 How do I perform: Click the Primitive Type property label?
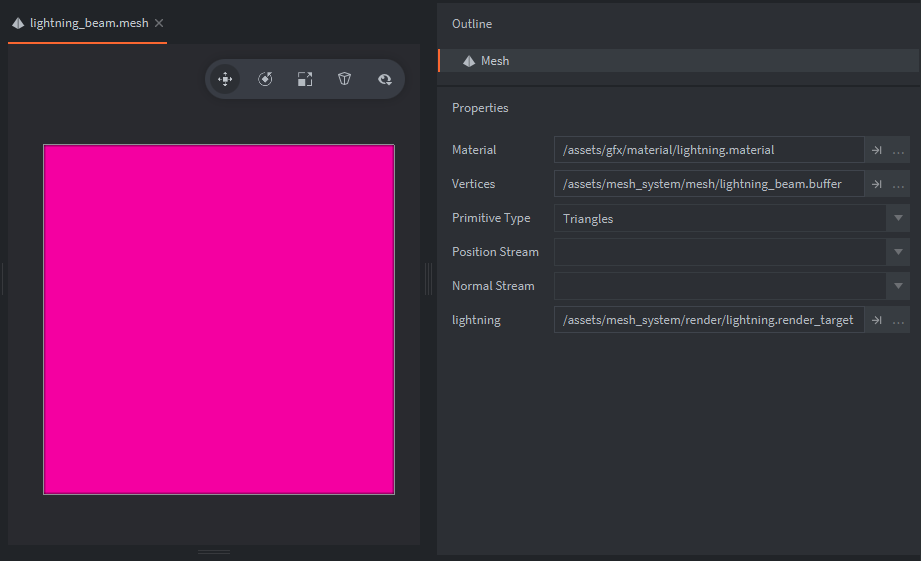[491, 218]
